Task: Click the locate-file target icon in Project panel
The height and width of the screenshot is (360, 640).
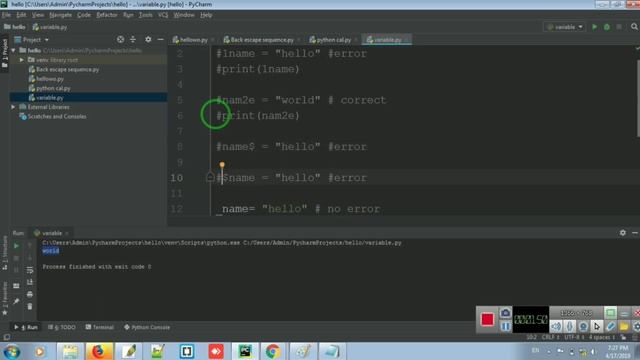Action: pyautogui.click(x=120, y=40)
